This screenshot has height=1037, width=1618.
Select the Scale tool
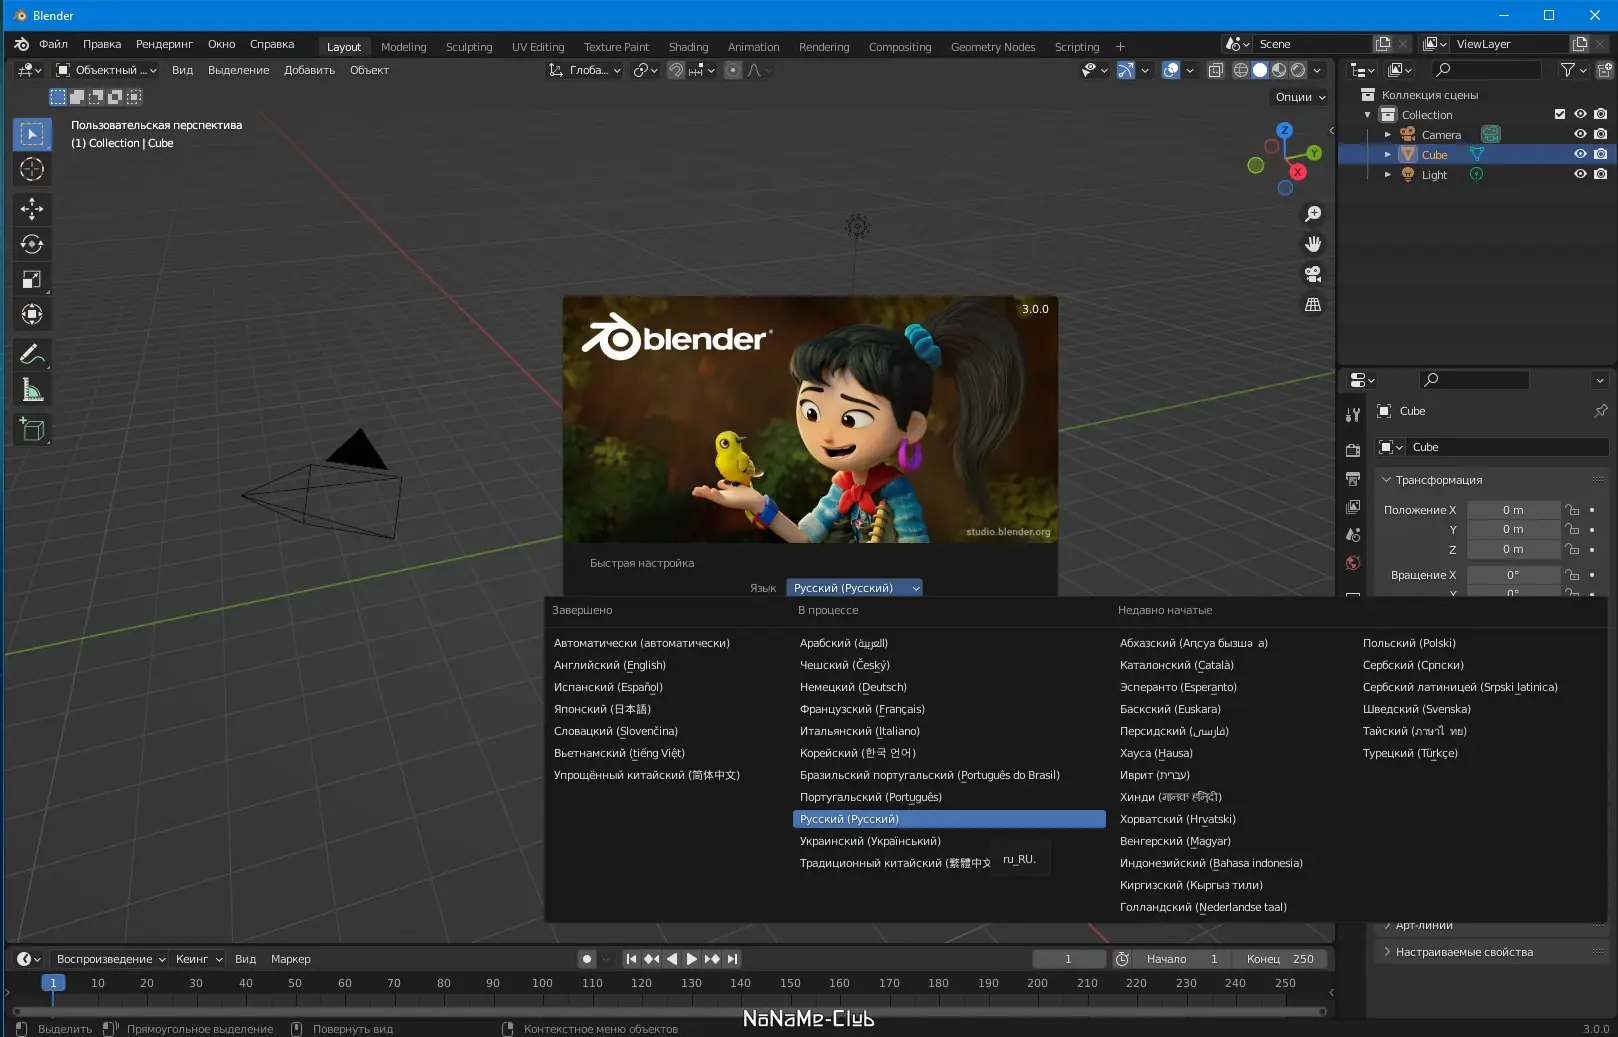32,280
